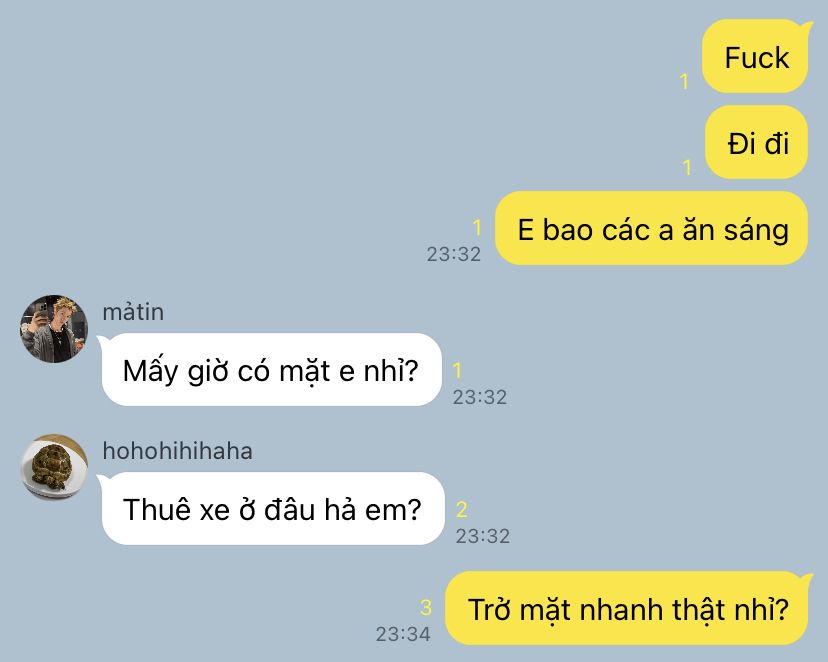Select the "Fuck" message bubble
This screenshot has height=662, width=828.
click(x=756, y=57)
